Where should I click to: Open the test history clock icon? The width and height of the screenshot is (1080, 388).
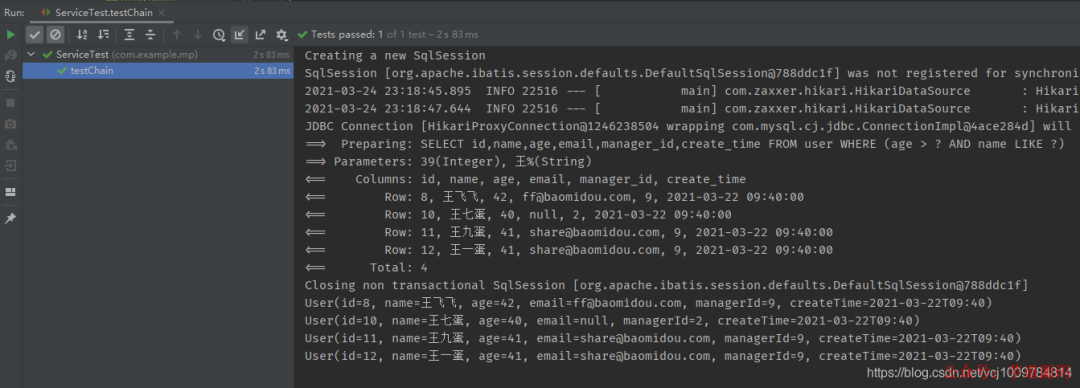coord(218,34)
